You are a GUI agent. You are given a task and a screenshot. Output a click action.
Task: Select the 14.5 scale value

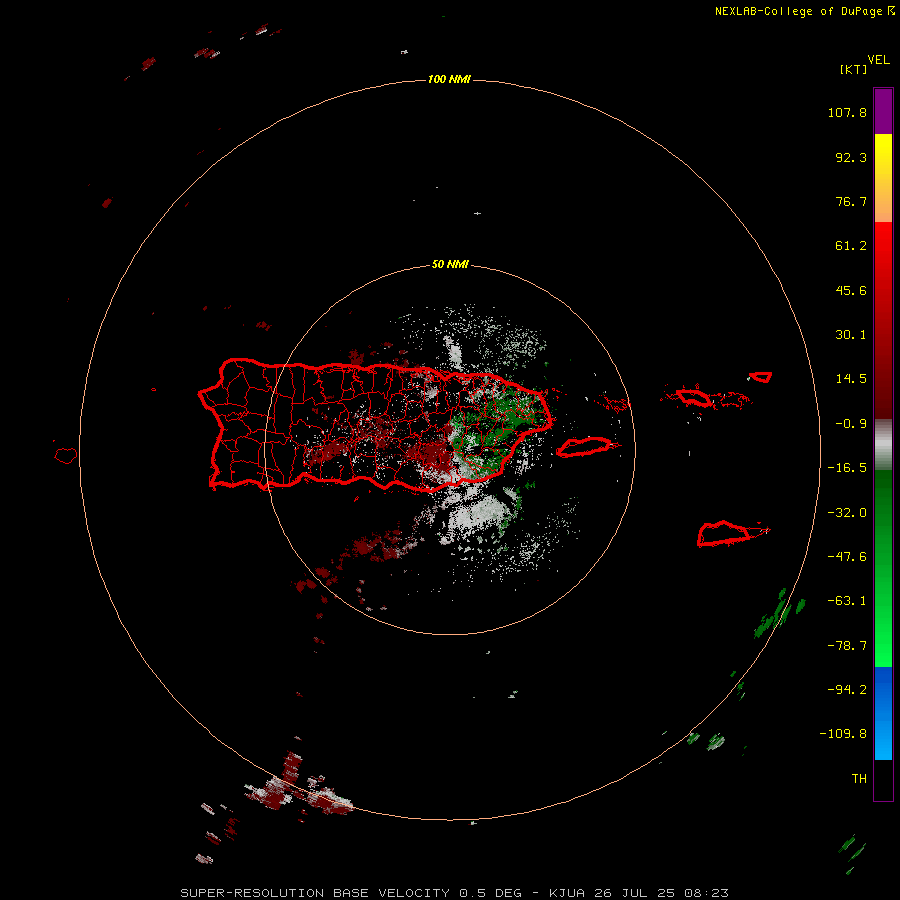tap(851, 379)
